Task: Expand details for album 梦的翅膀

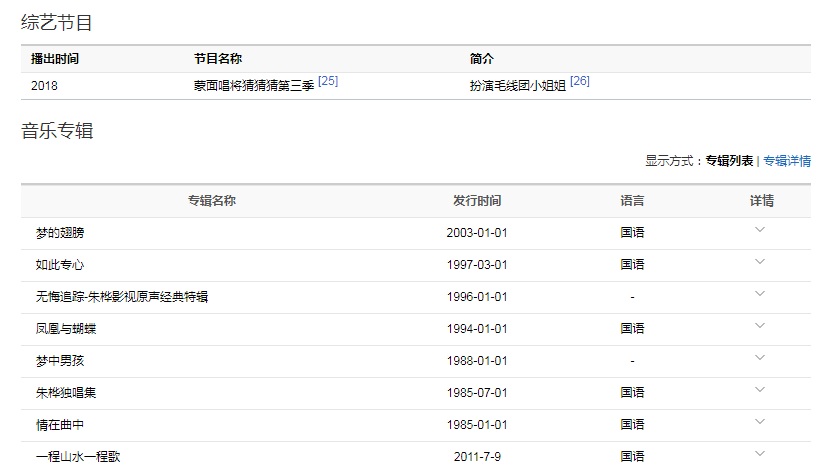Action: pos(760,230)
